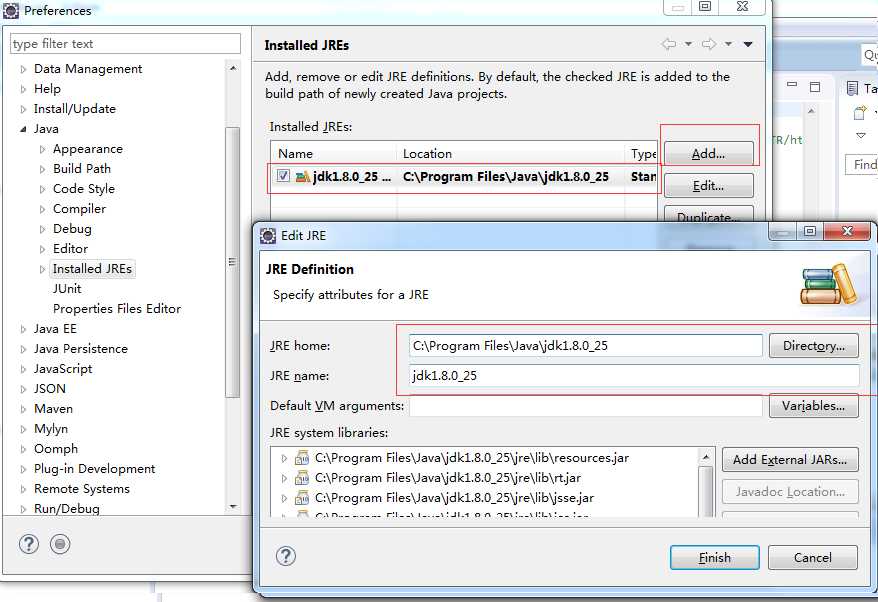
Task: Click the circular record preferences icon beside Help
Action: (60, 544)
